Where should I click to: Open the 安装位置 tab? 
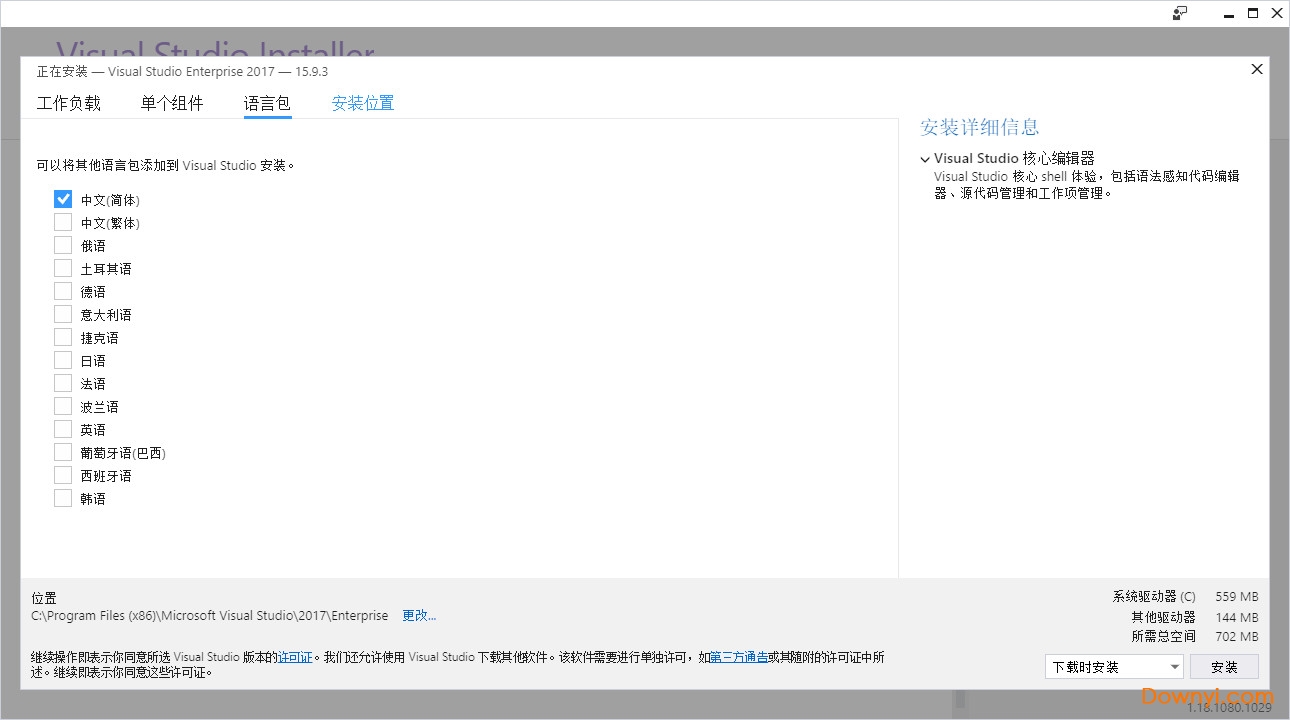tap(362, 102)
